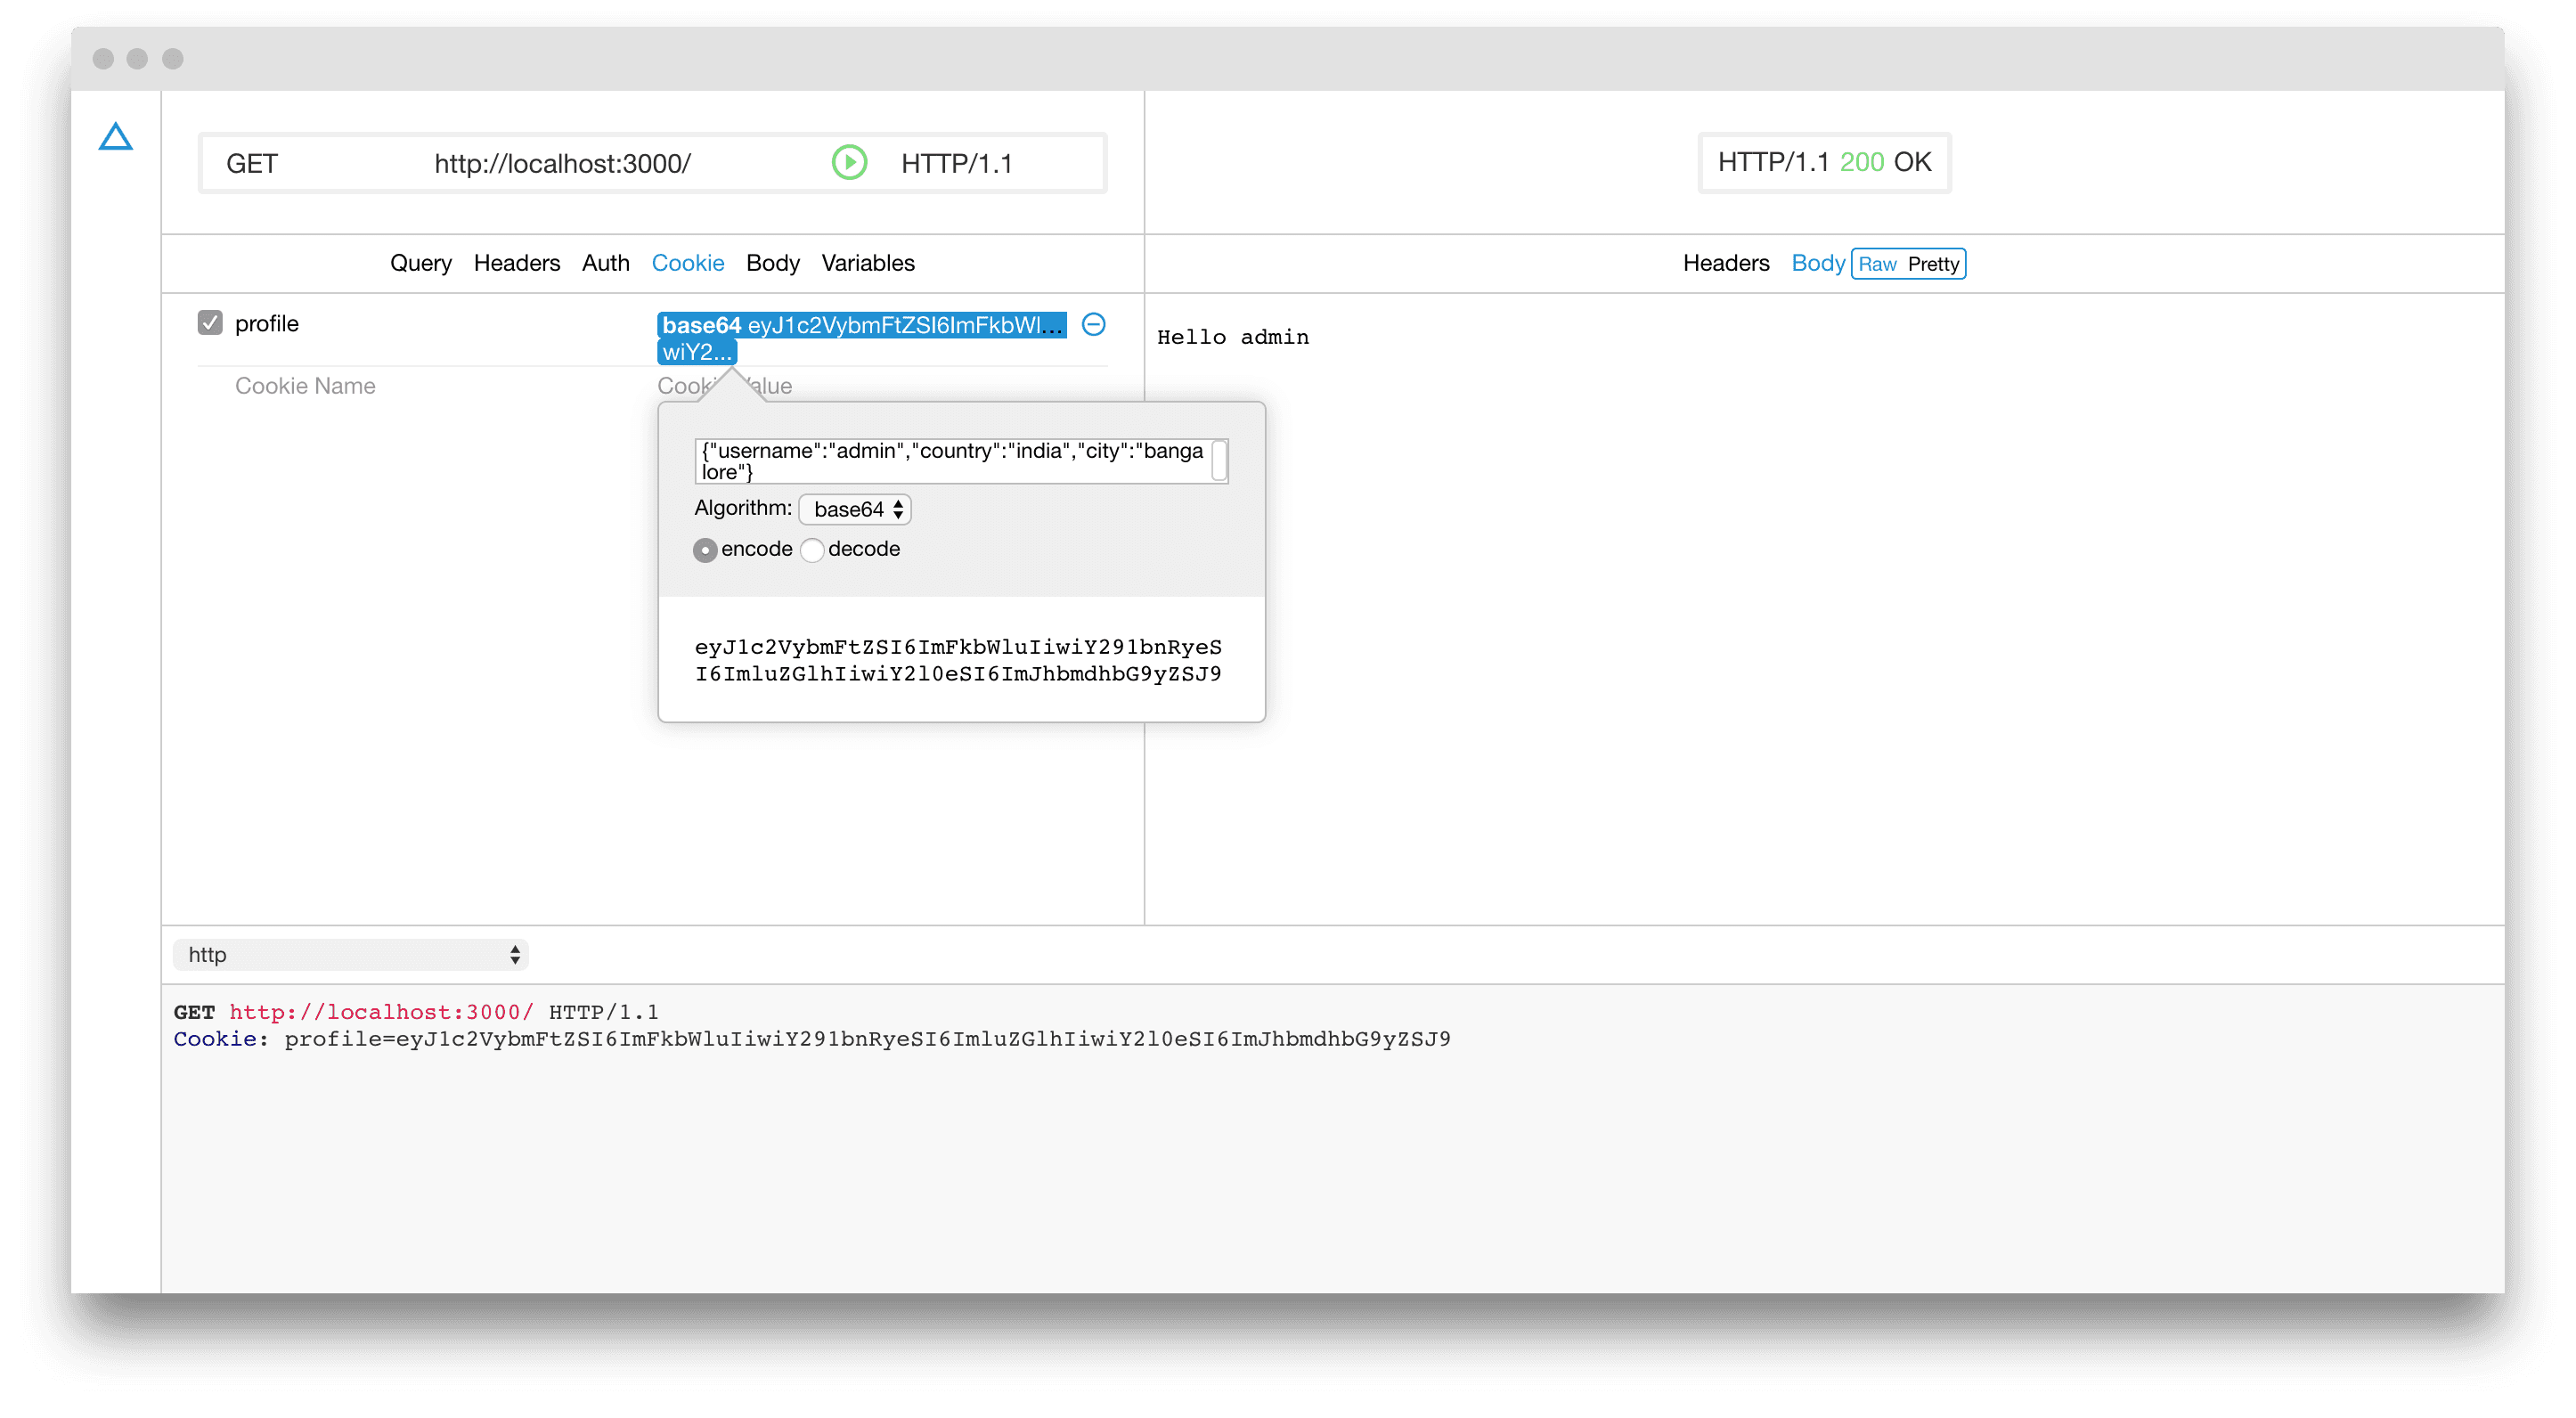Open the response Body tab
Image resolution: width=2576 pixels, height=1418 pixels.
coord(1818,263)
